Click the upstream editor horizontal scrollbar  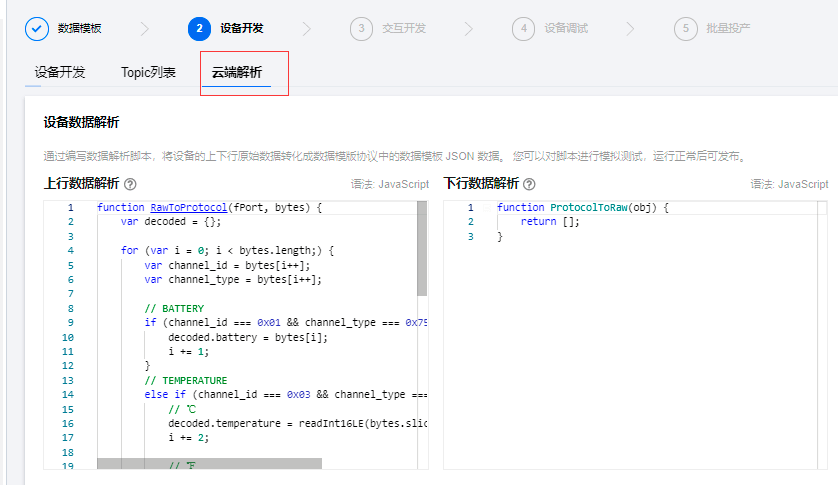[x=209, y=464]
